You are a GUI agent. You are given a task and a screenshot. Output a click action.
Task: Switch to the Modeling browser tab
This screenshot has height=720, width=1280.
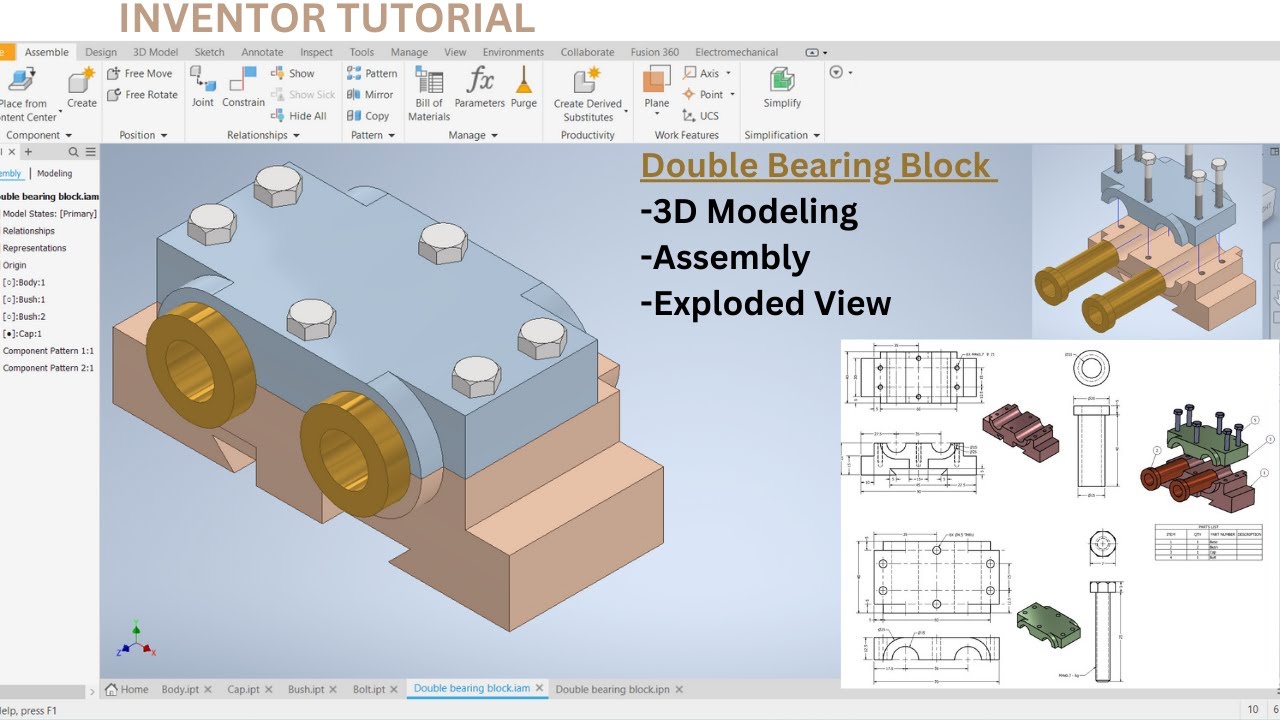coord(55,173)
